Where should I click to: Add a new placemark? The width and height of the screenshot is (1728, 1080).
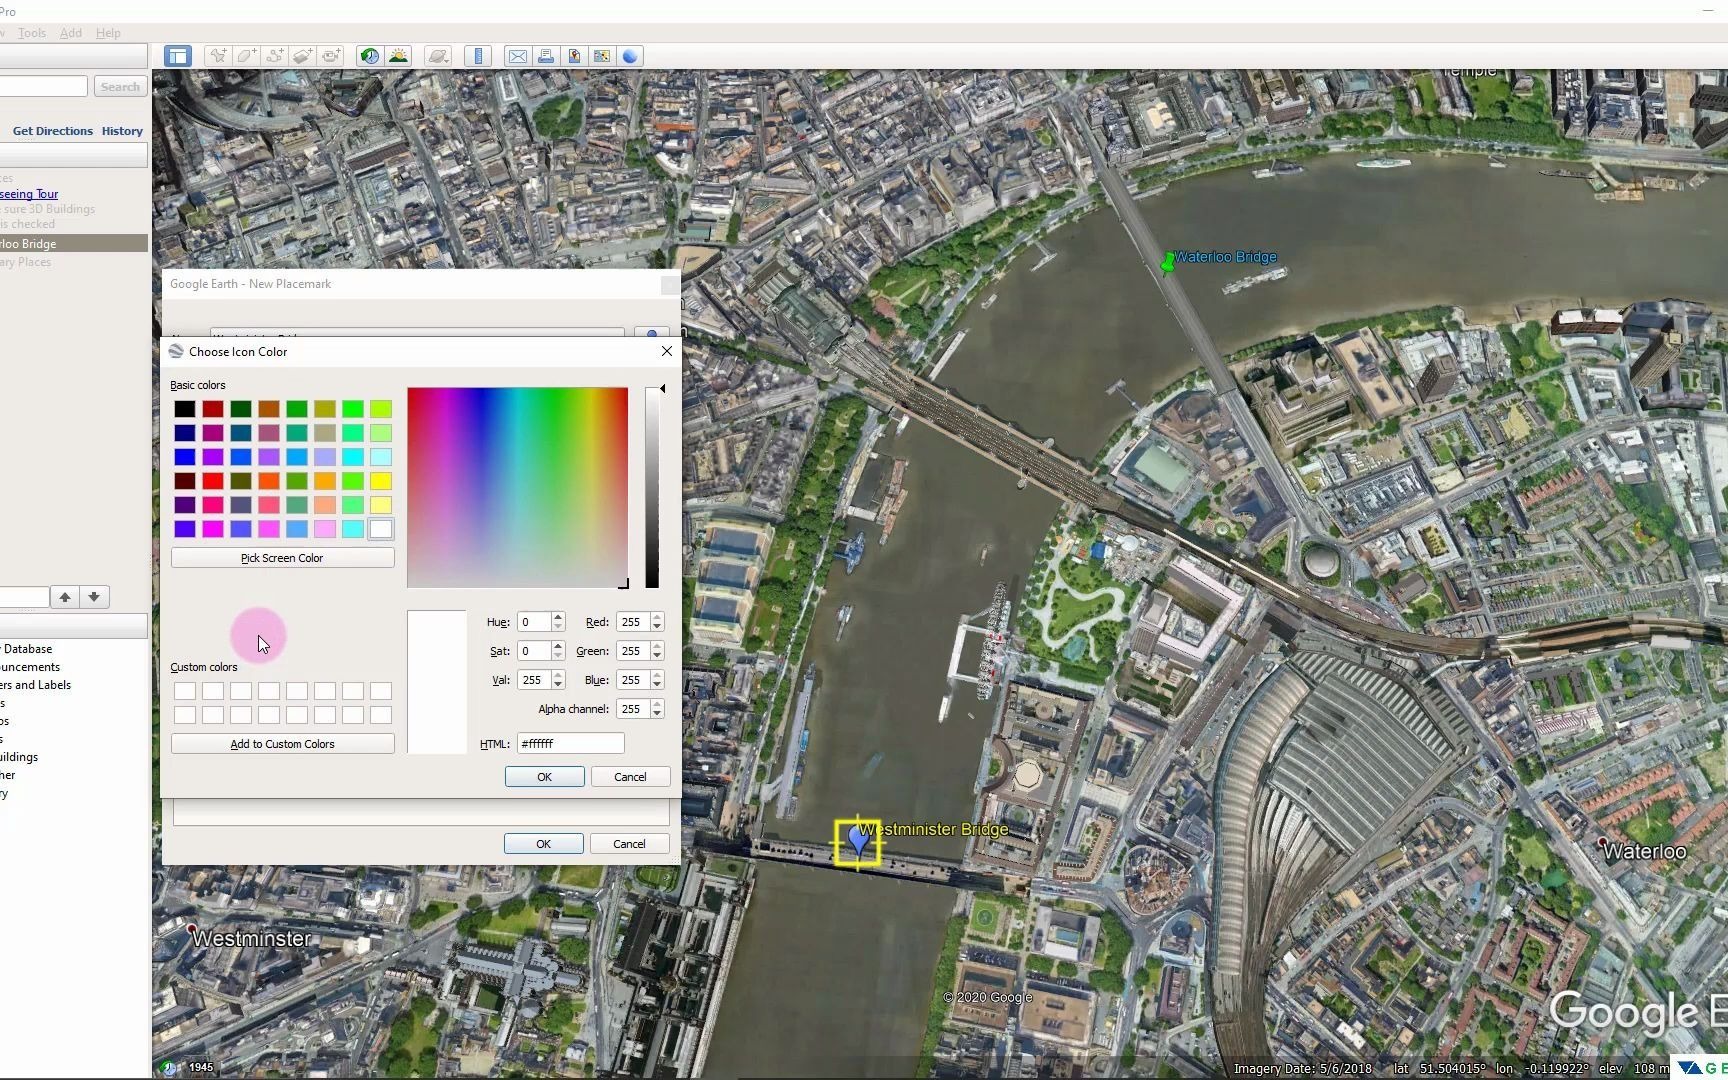218,56
